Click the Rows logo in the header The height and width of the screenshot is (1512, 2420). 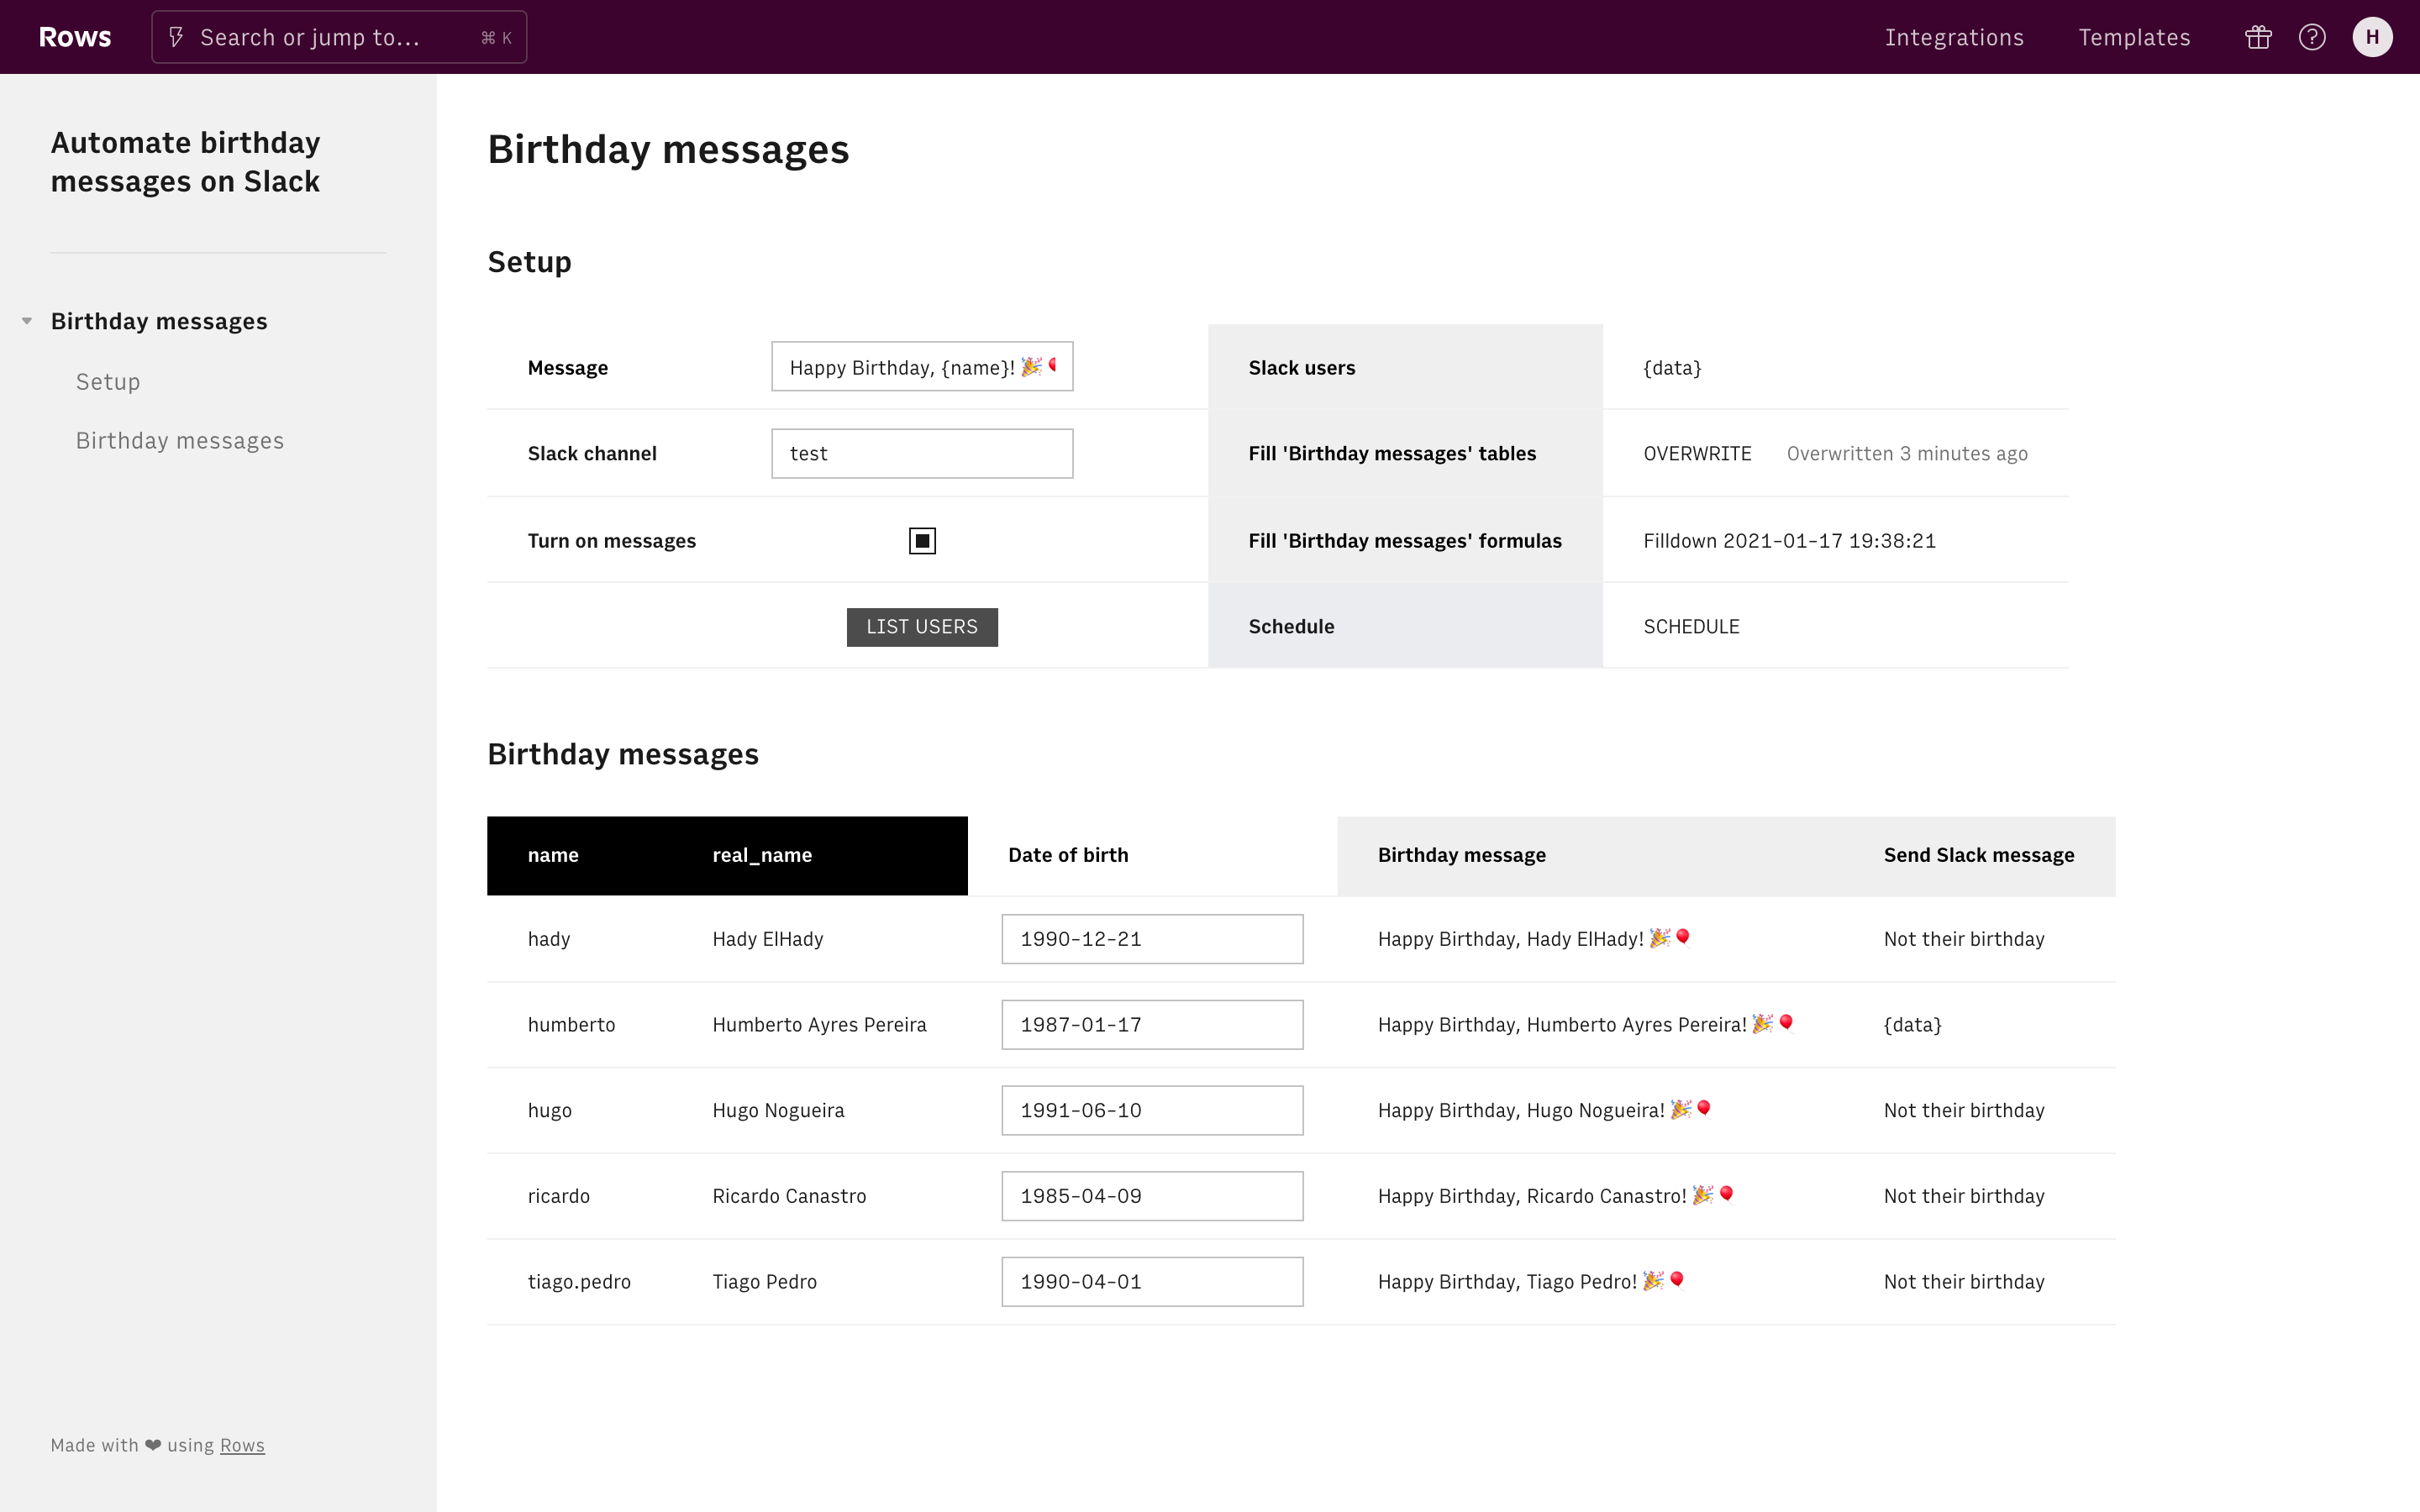point(75,37)
